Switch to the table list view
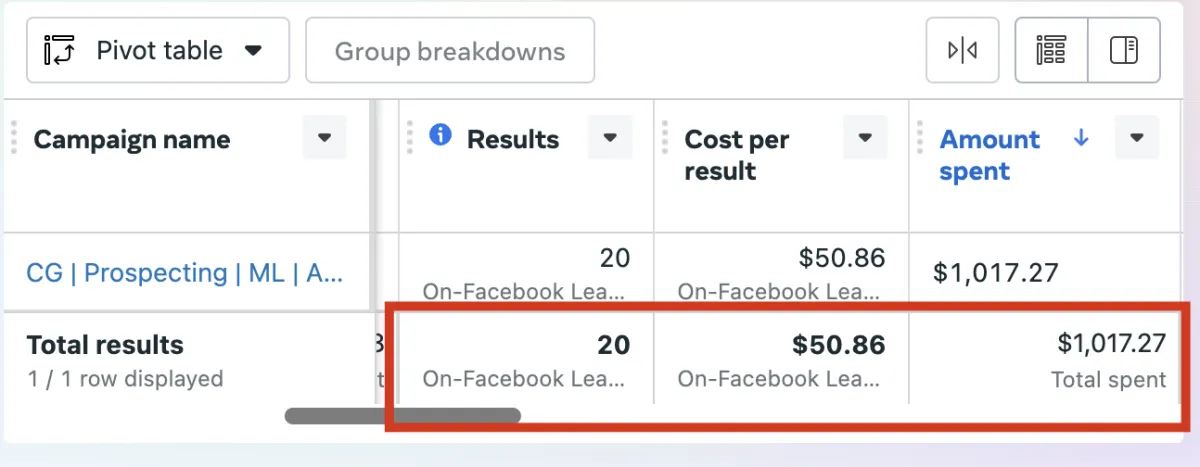 [x=1051, y=50]
